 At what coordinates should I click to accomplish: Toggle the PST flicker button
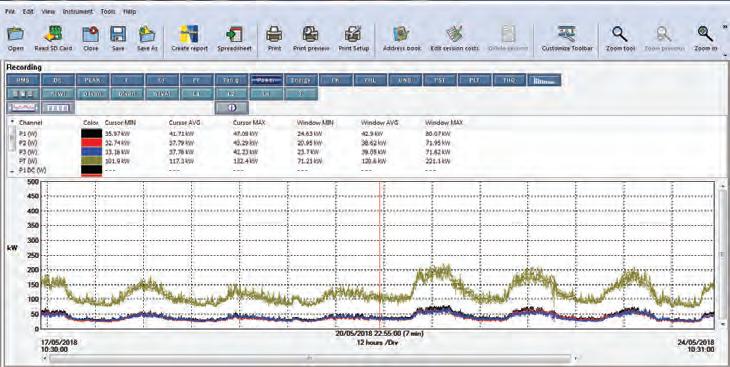coord(440,80)
